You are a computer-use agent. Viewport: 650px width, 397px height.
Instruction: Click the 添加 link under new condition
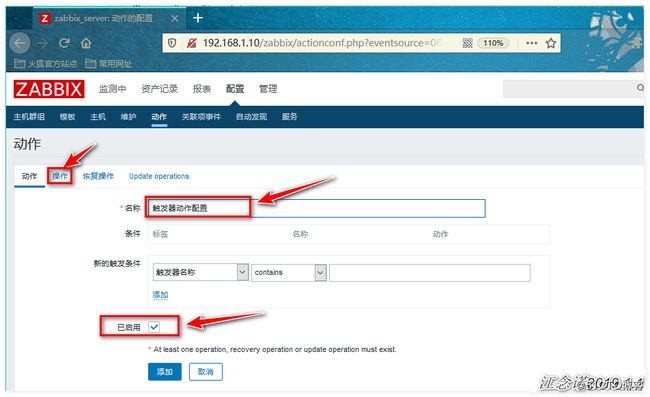tap(160, 295)
